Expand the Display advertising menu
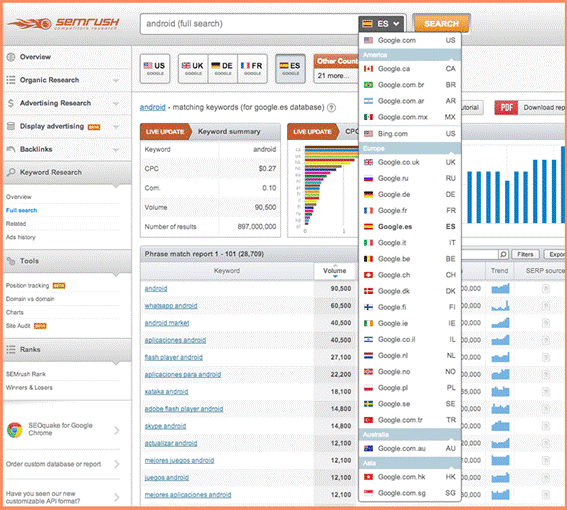Screen dimensions: 567x510 click(x=116, y=127)
